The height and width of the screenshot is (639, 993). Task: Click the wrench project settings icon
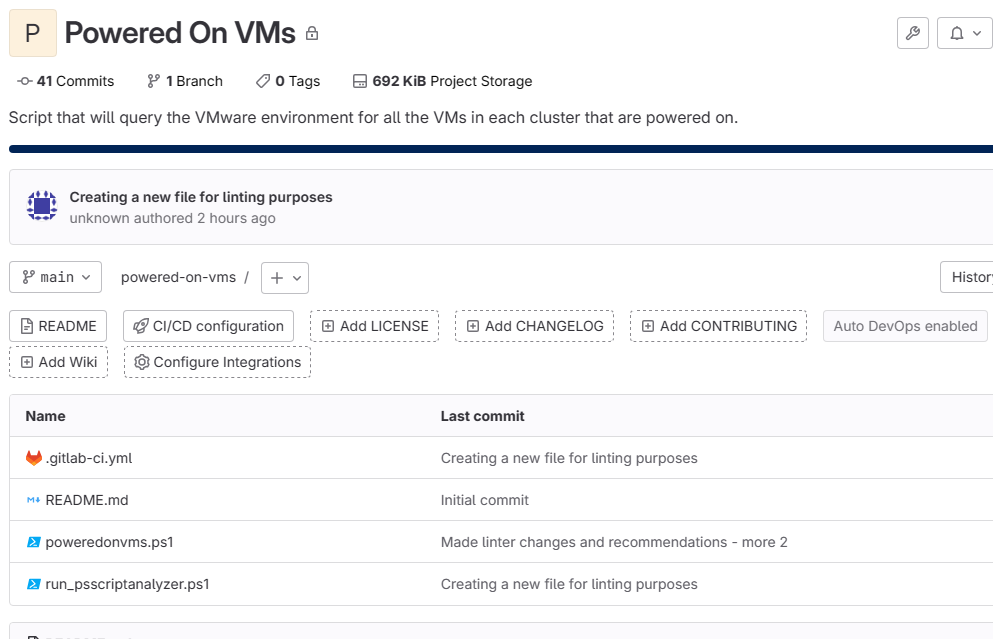click(912, 33)
